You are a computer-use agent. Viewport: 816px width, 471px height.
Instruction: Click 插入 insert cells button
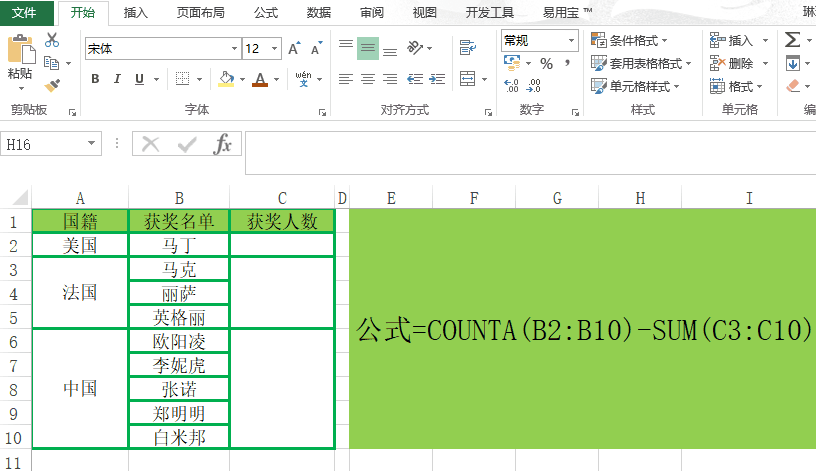click(732, 40)
